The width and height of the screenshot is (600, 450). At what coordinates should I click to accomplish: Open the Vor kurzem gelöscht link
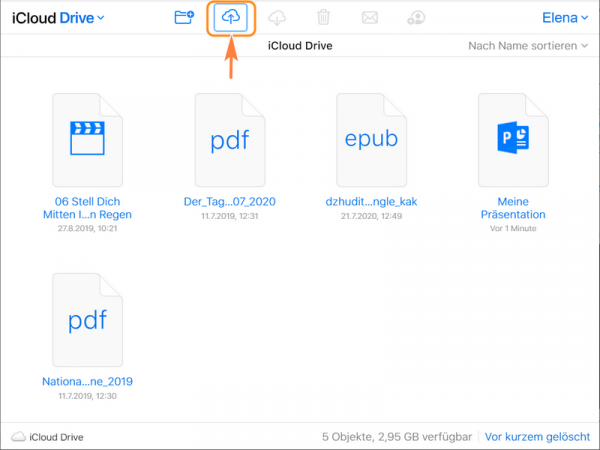(537, 437)
